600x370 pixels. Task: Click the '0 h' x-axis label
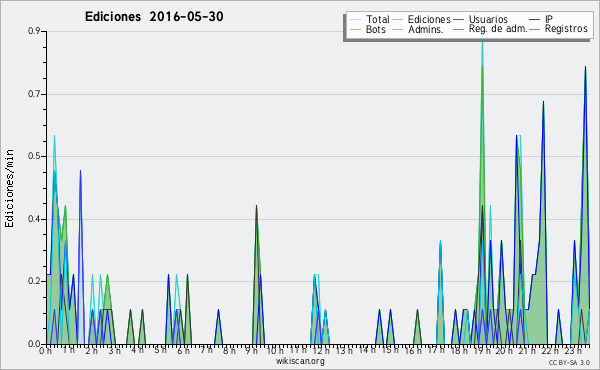coord(45,350)
